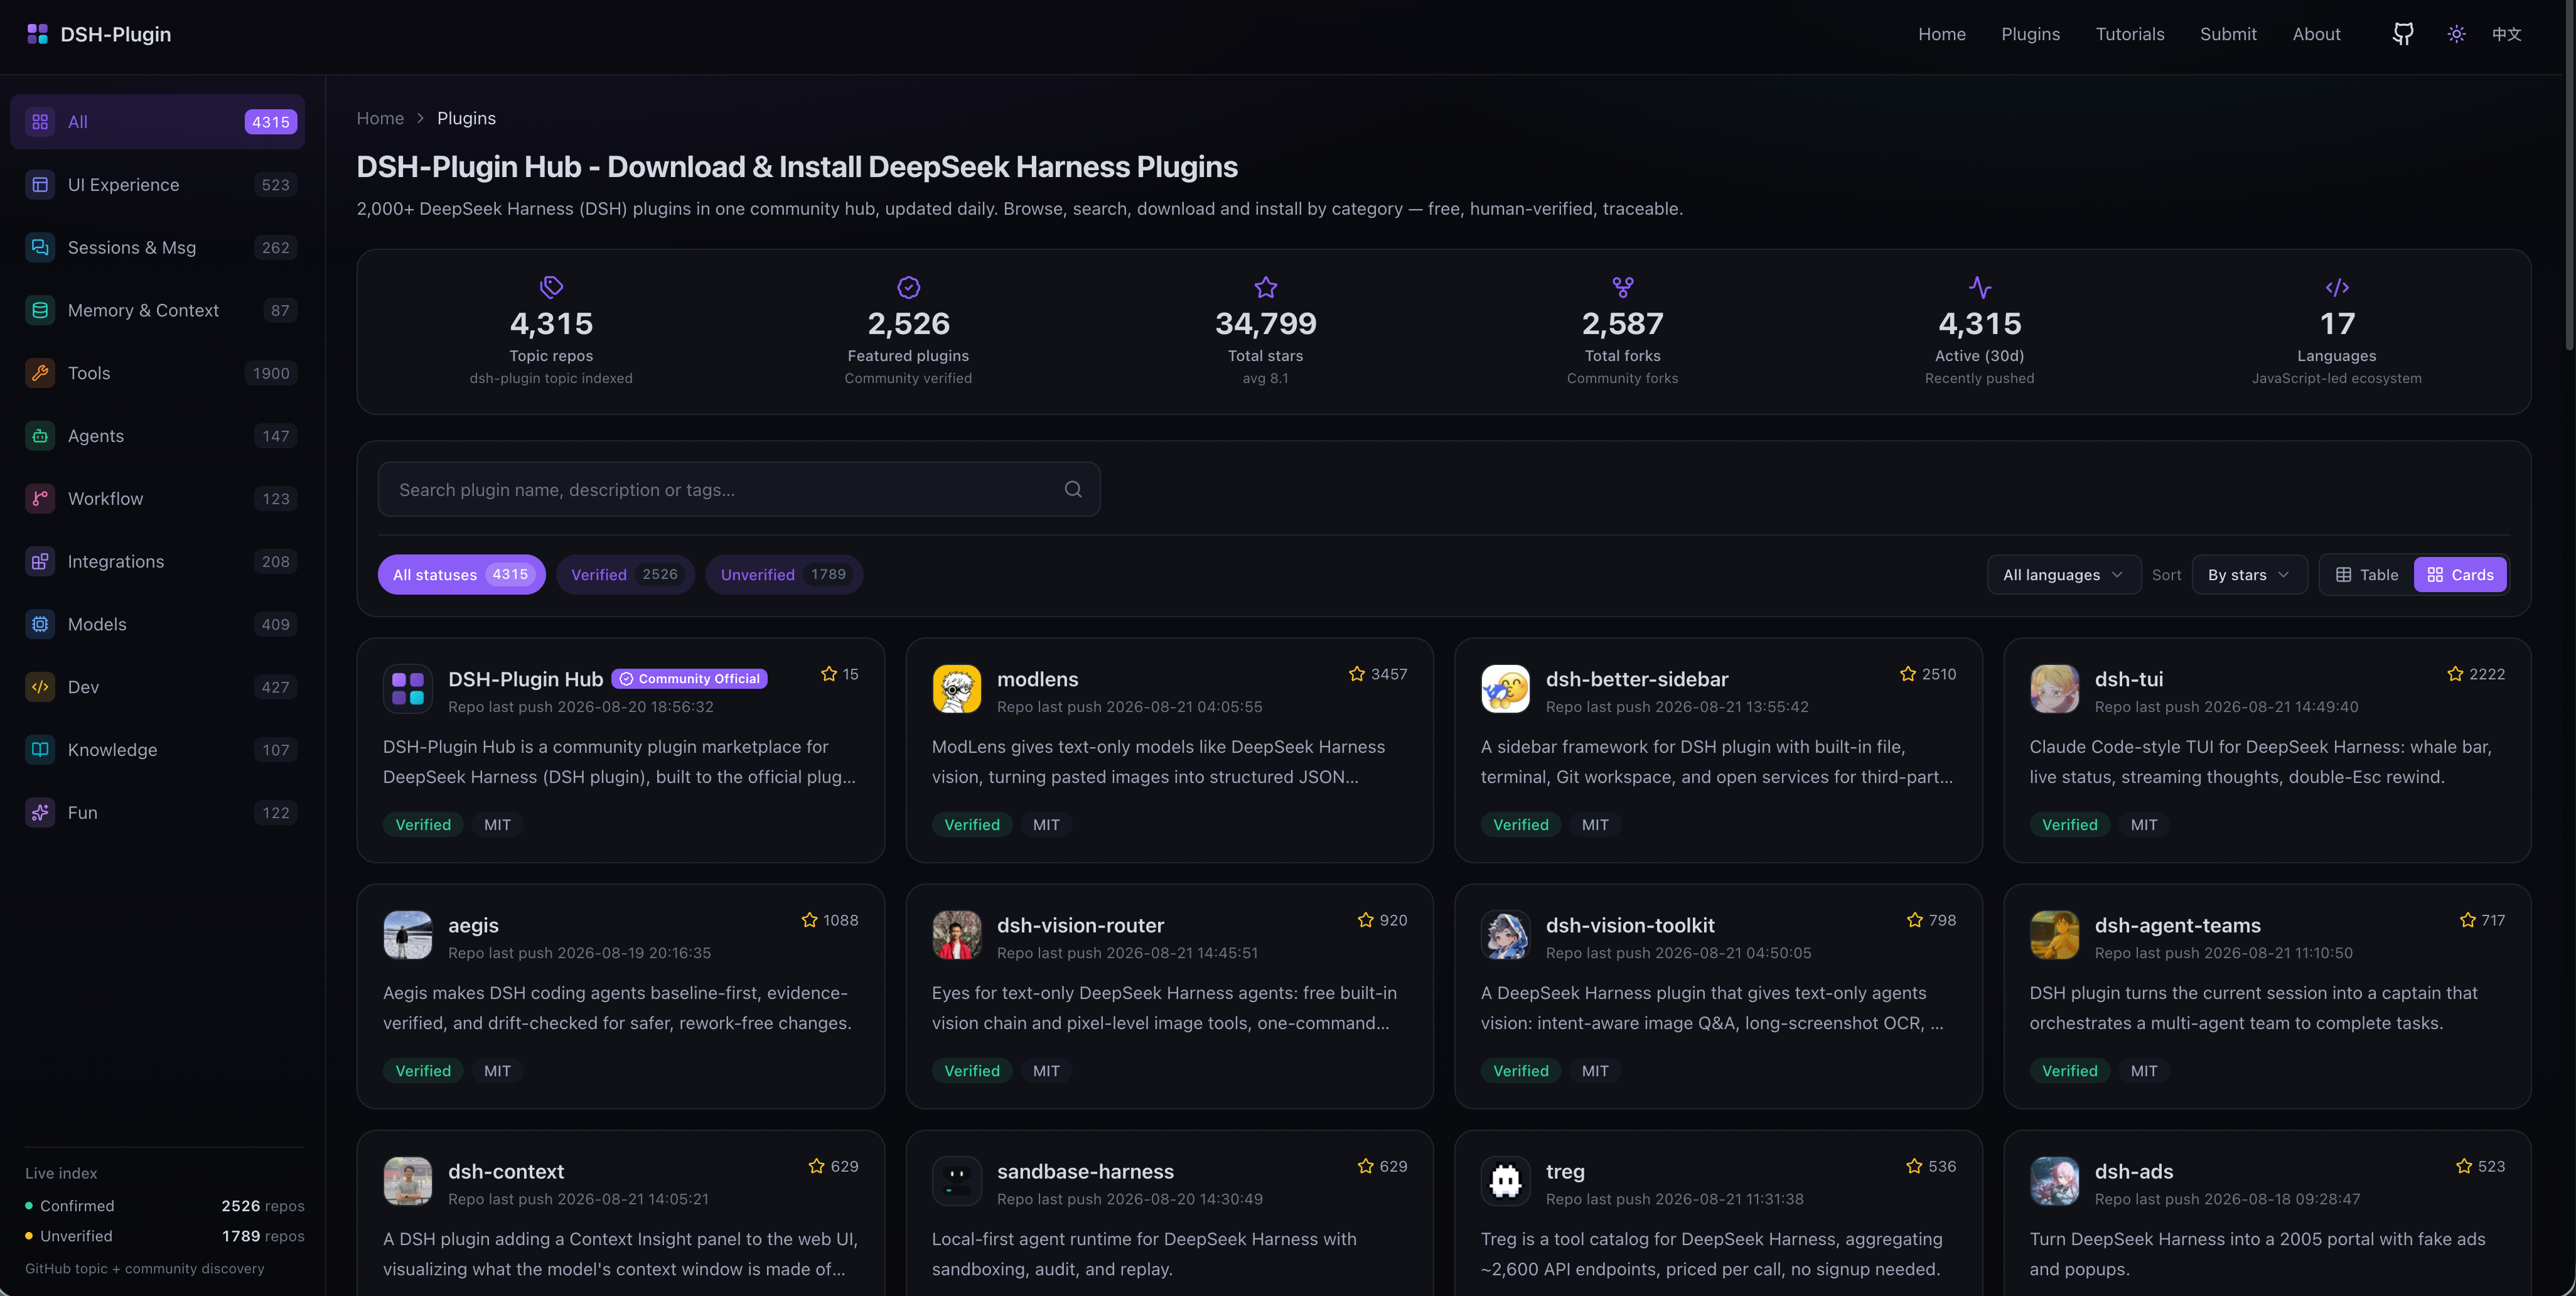Click the DSH-Plugin logo icon
The width and height of the screenshot is (2576, 1296).
coord(37,34)
